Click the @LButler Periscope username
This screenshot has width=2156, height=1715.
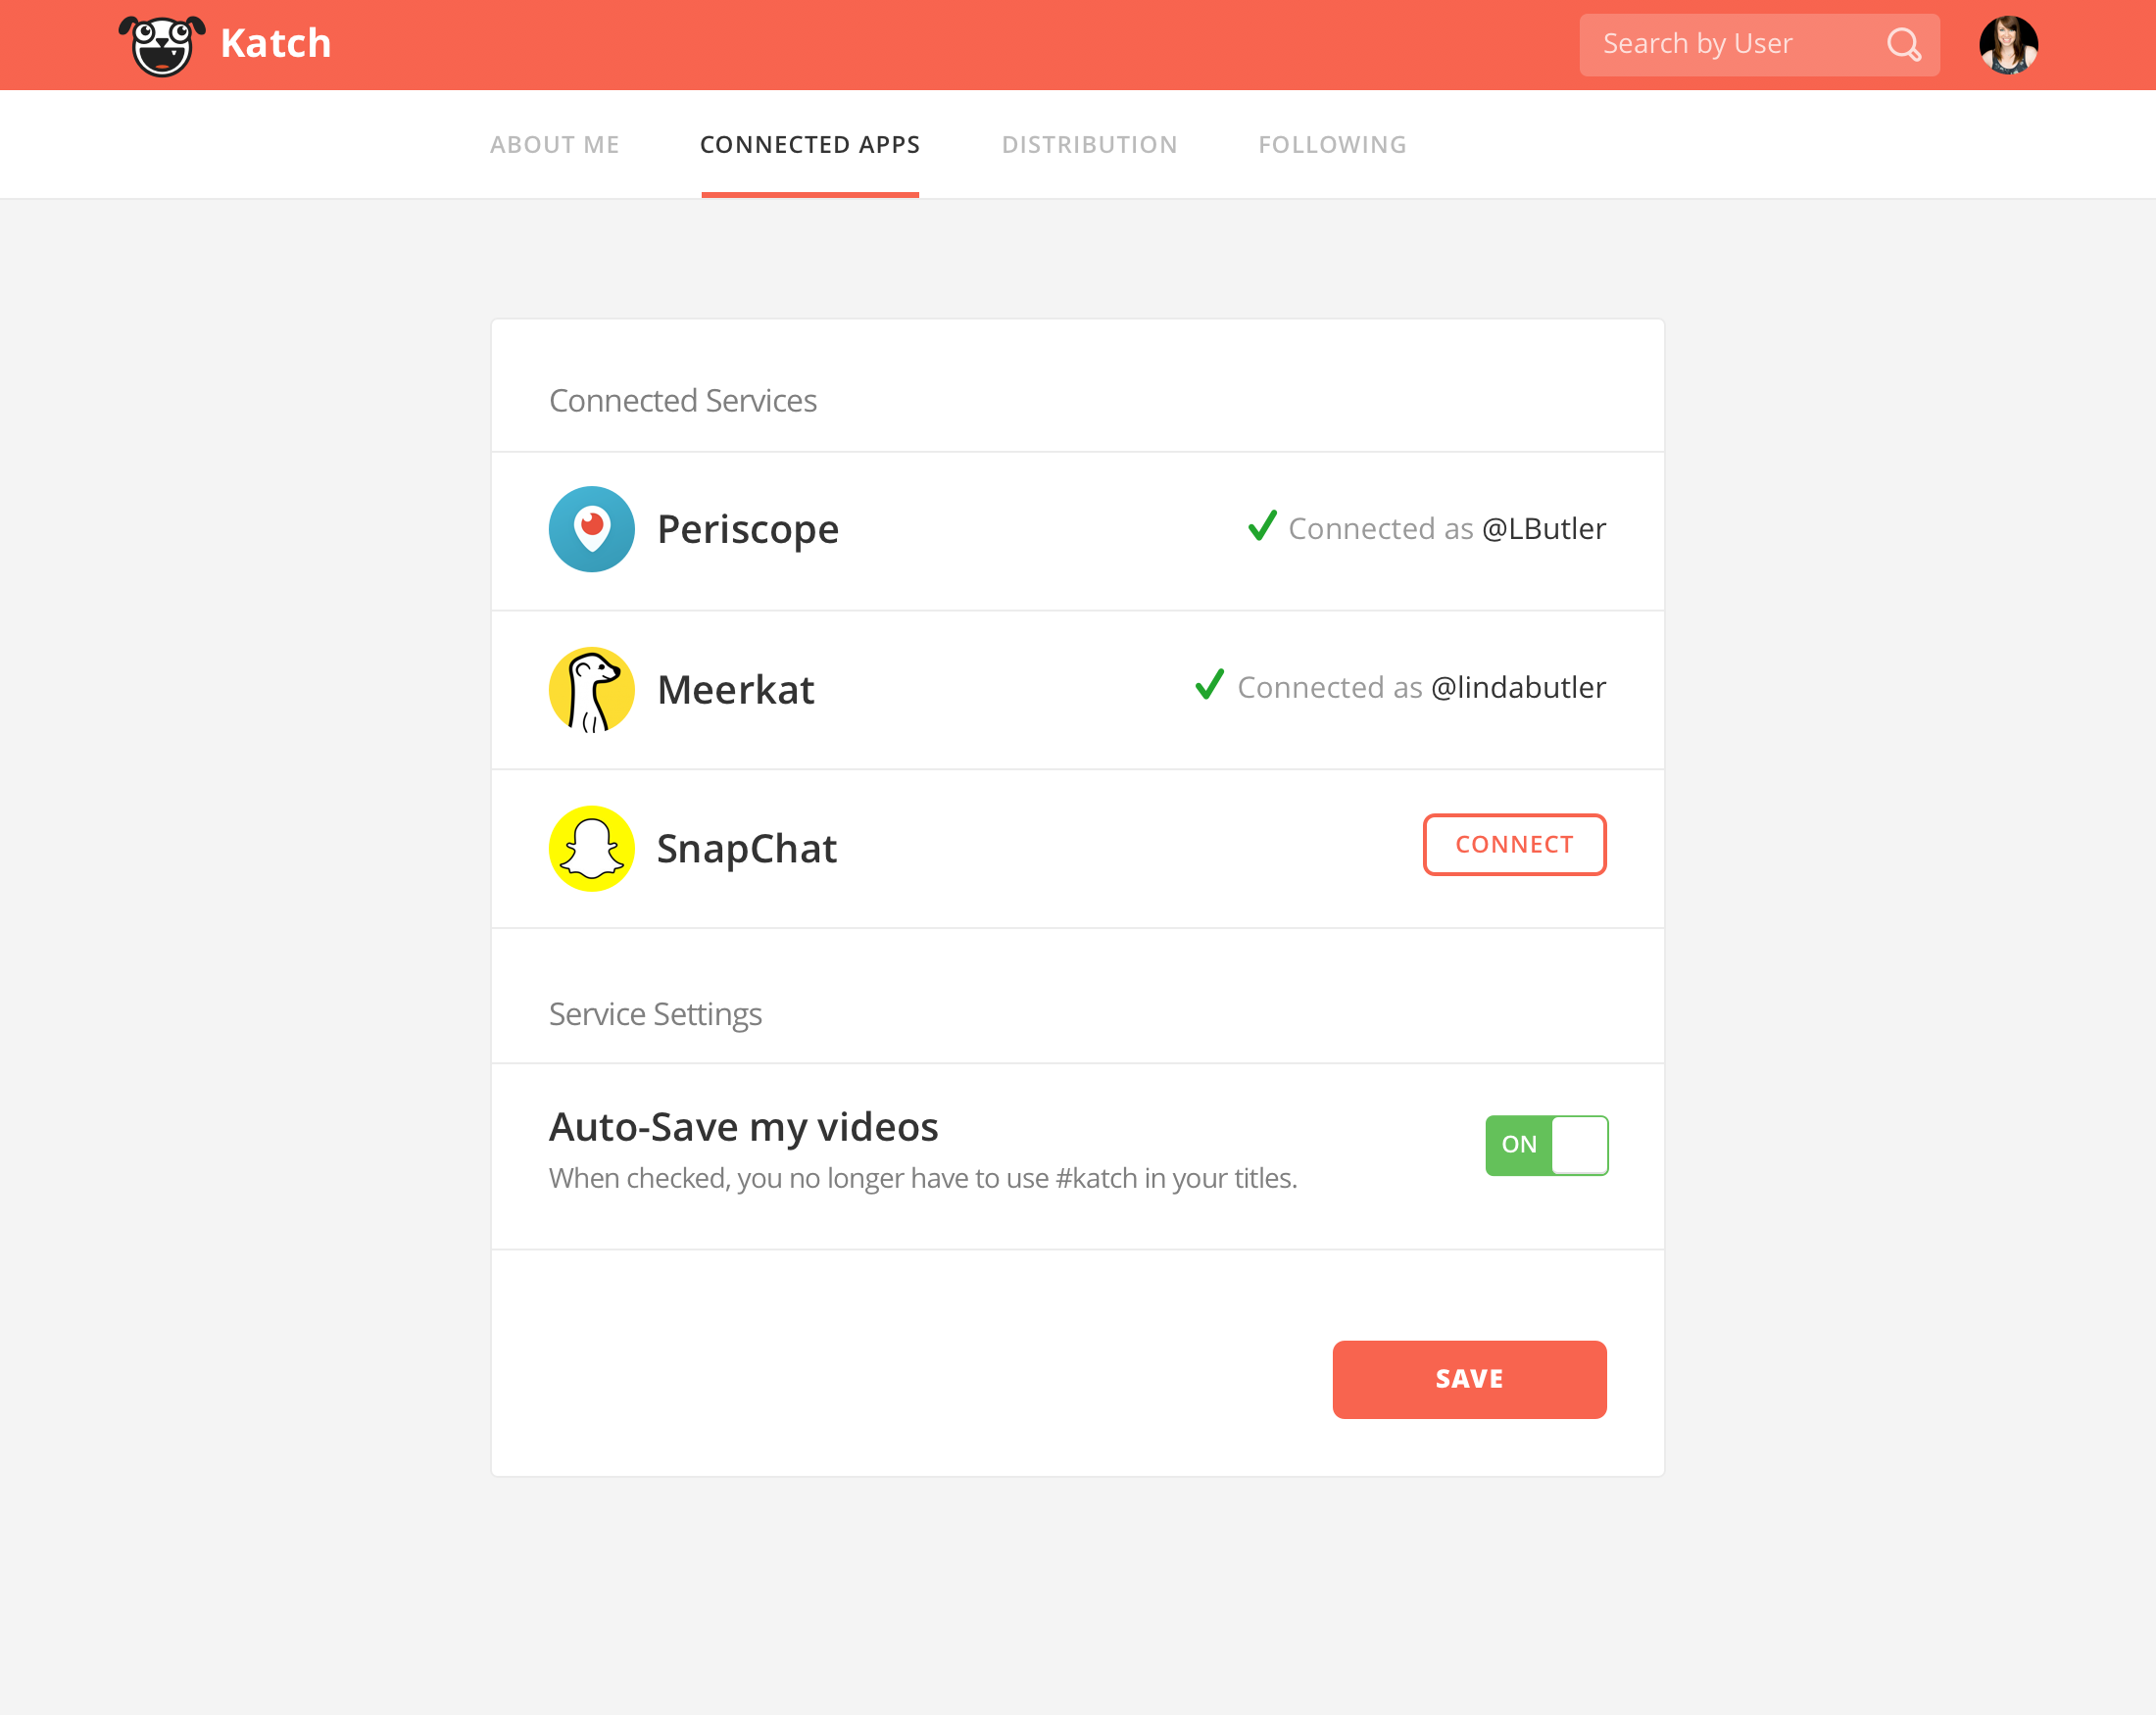pyautogui.click(x=1544, y=528)
